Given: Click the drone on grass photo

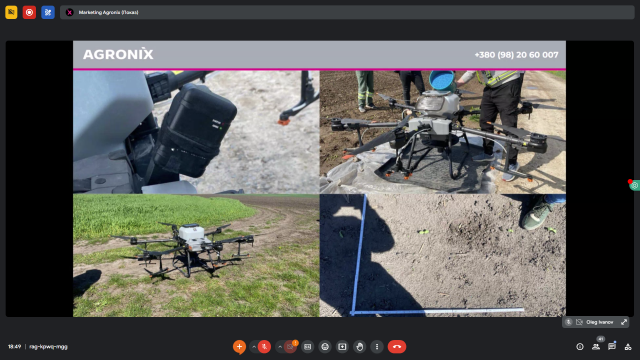Looking at the screenshot, I should coord(196,256).
